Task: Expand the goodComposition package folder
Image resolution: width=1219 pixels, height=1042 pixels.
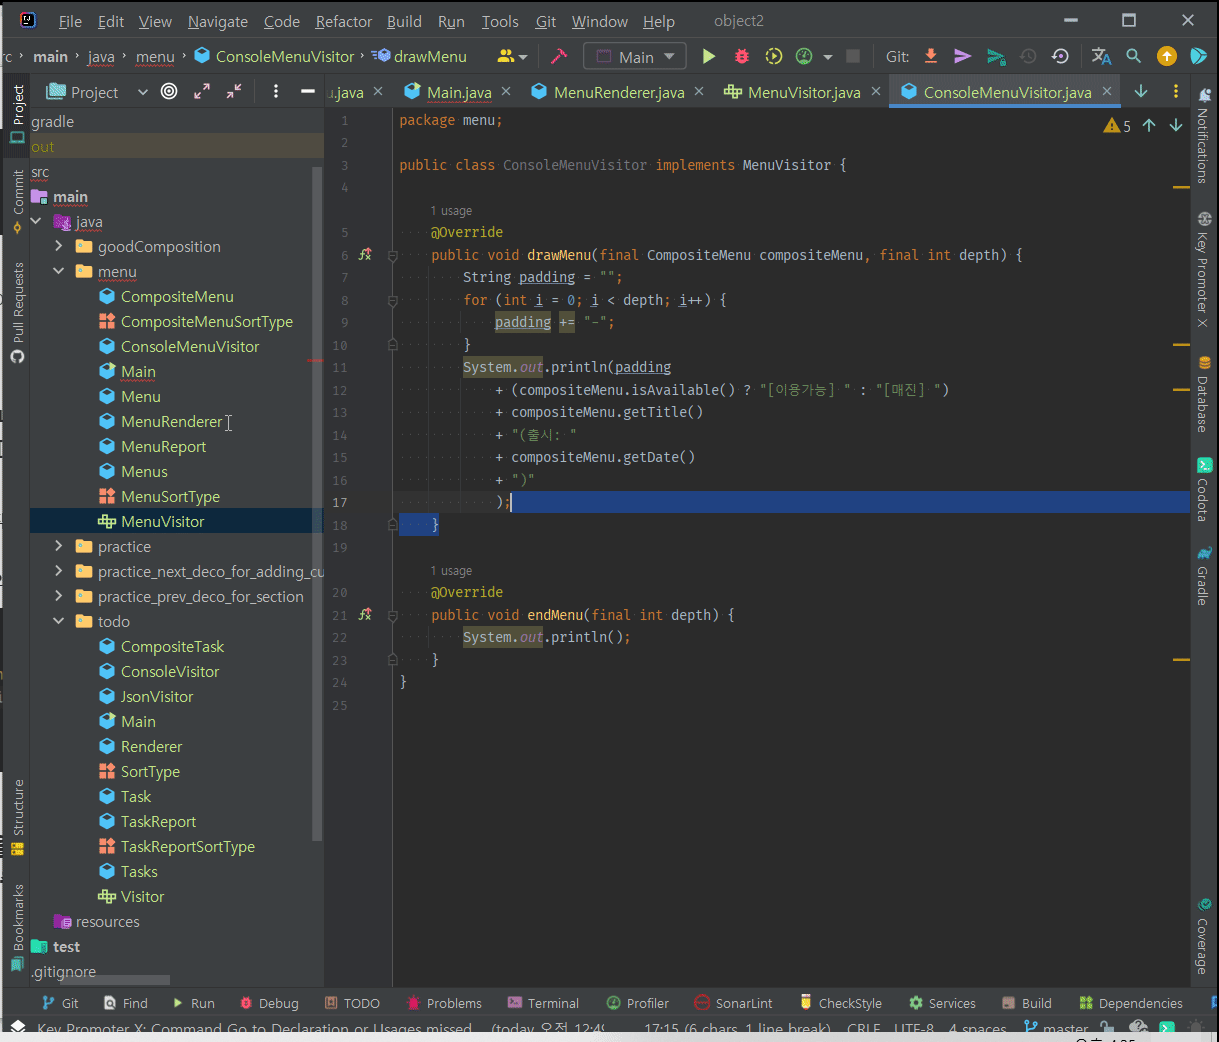Action: click(59, 246)
